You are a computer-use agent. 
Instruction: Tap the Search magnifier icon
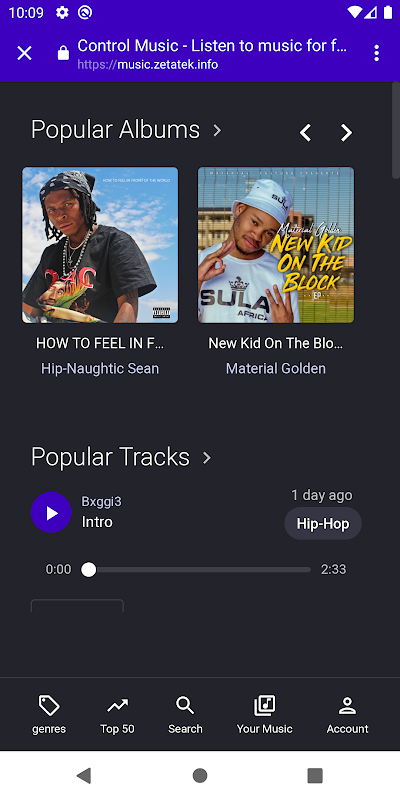(x=185, y=706)
